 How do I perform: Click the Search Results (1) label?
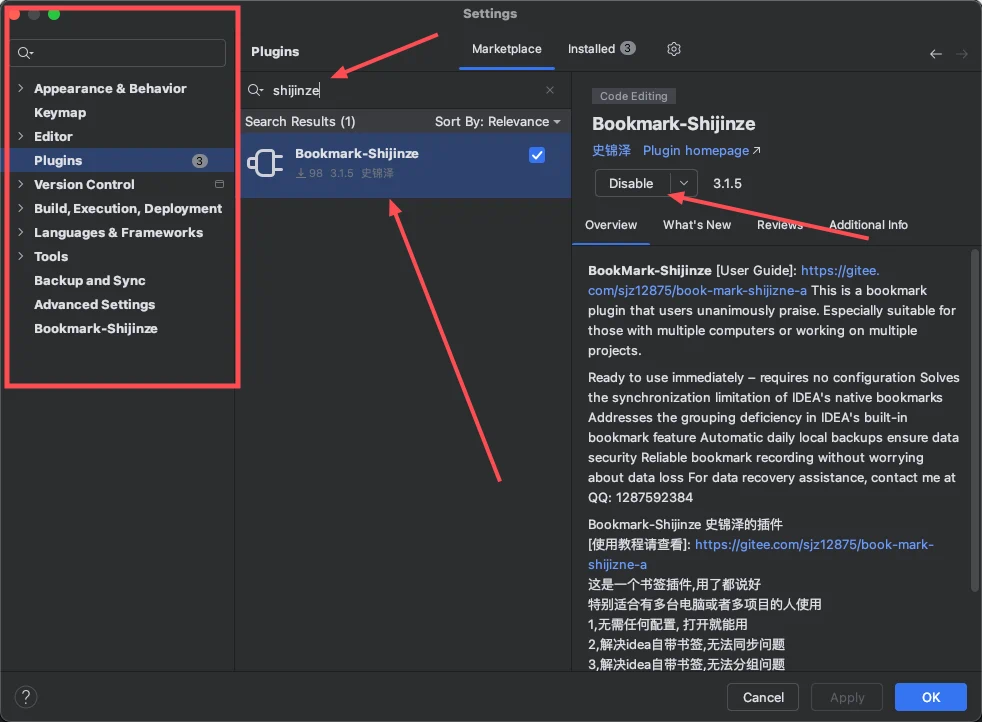300,121
